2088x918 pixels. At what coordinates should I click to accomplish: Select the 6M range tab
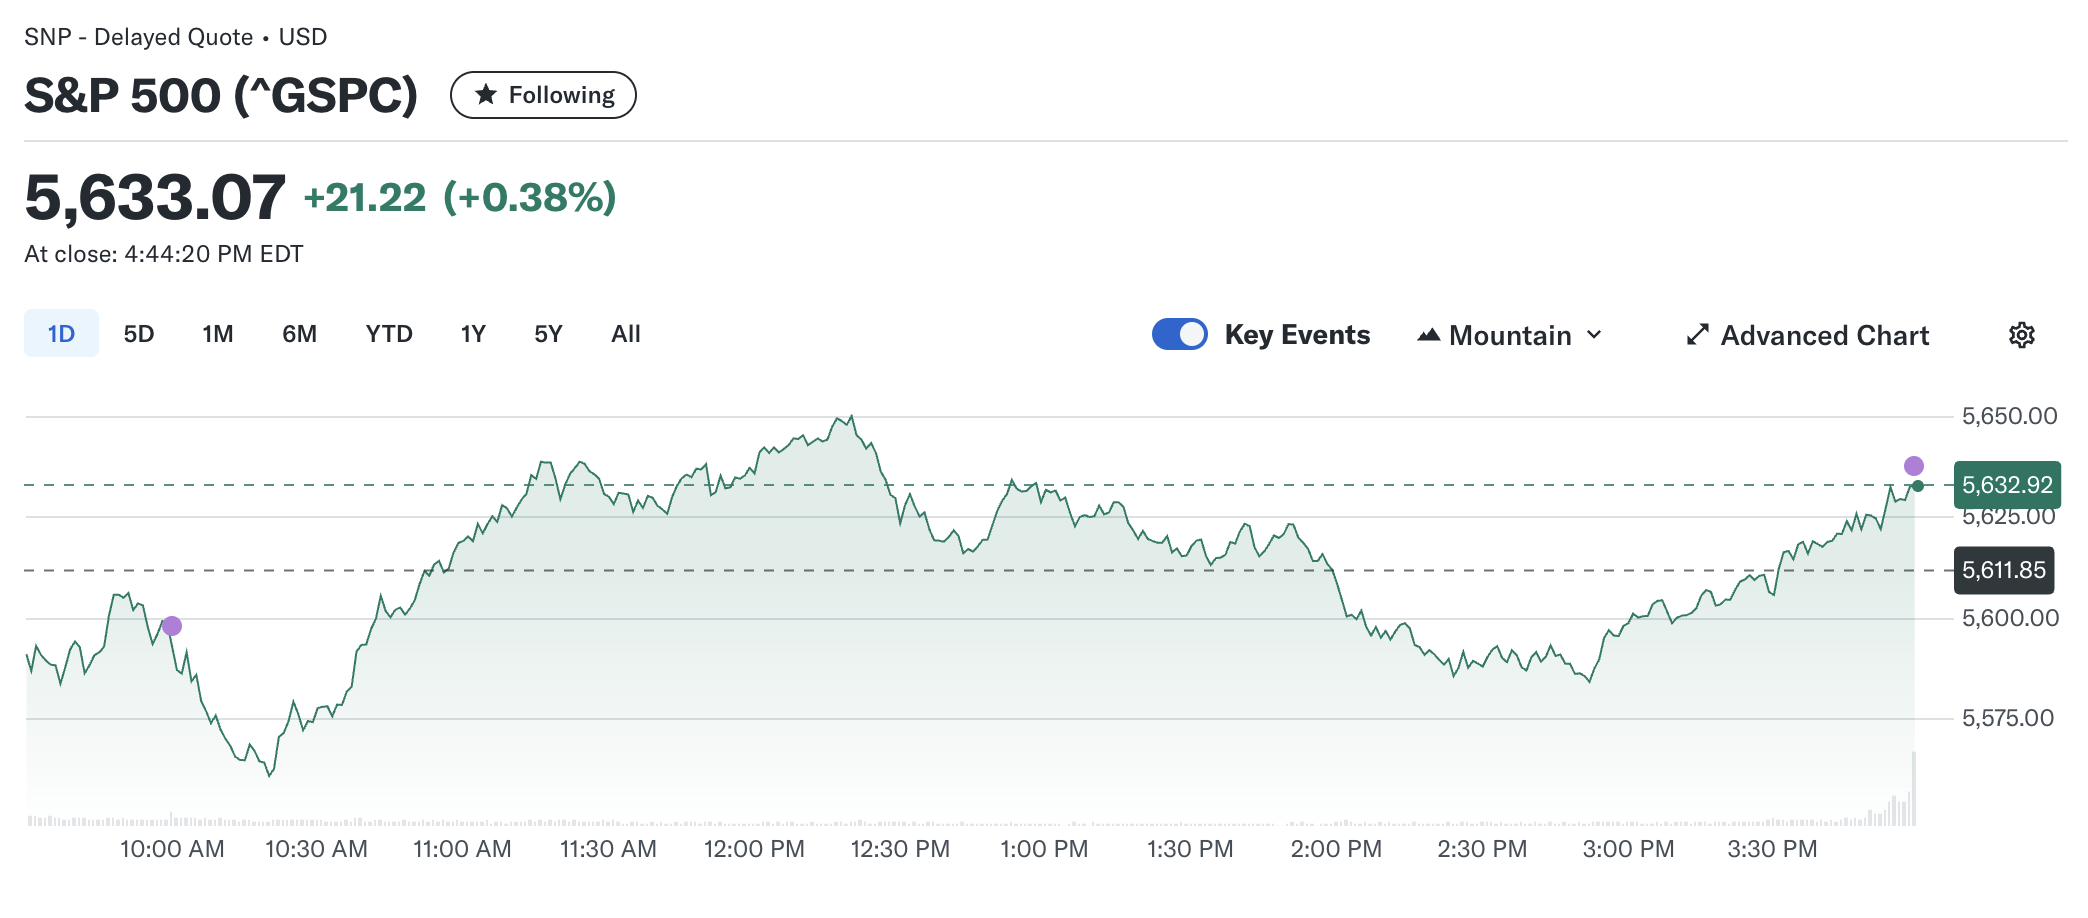299,333
